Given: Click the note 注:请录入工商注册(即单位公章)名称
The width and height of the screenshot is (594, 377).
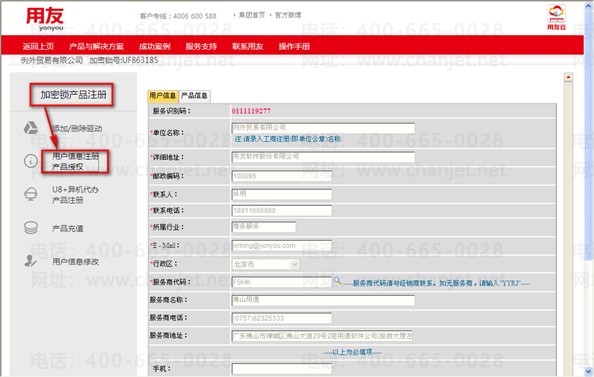Looking at the screenshot, I should click(288, 139).
